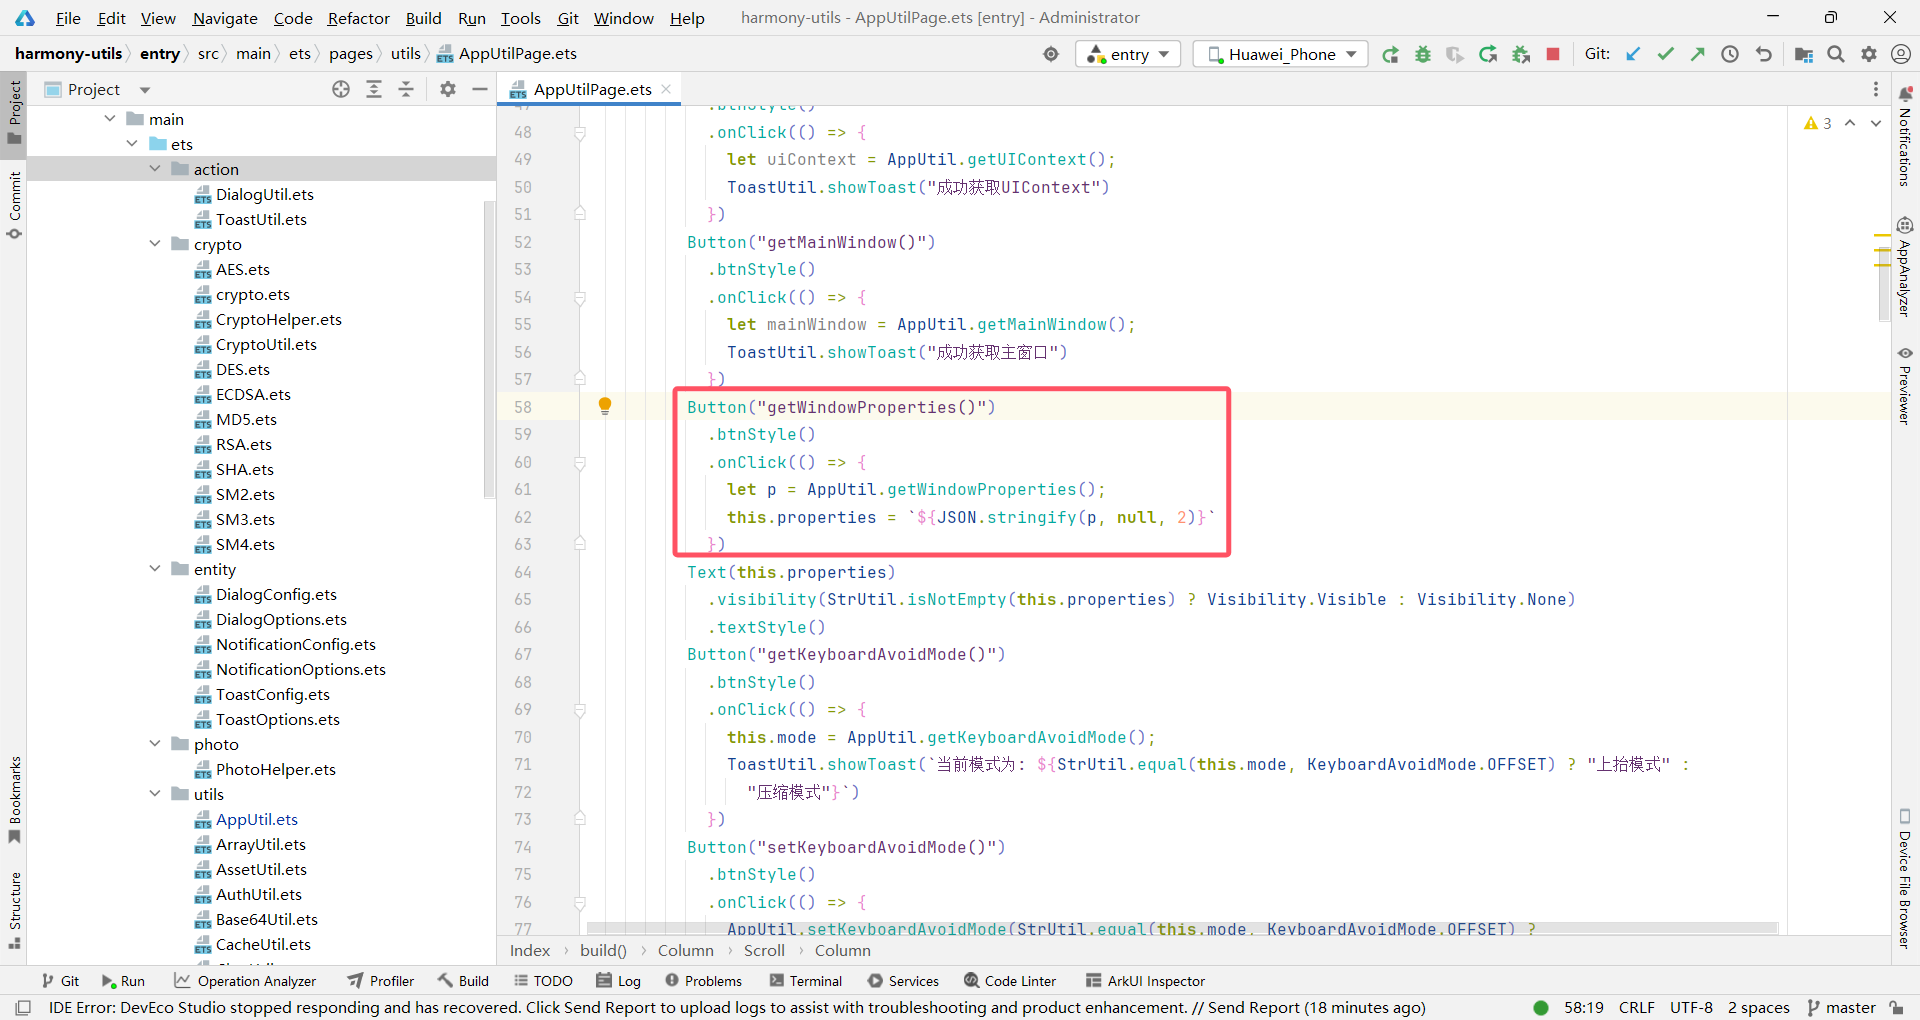Expand all nodes in Project panel

[374, 89]
